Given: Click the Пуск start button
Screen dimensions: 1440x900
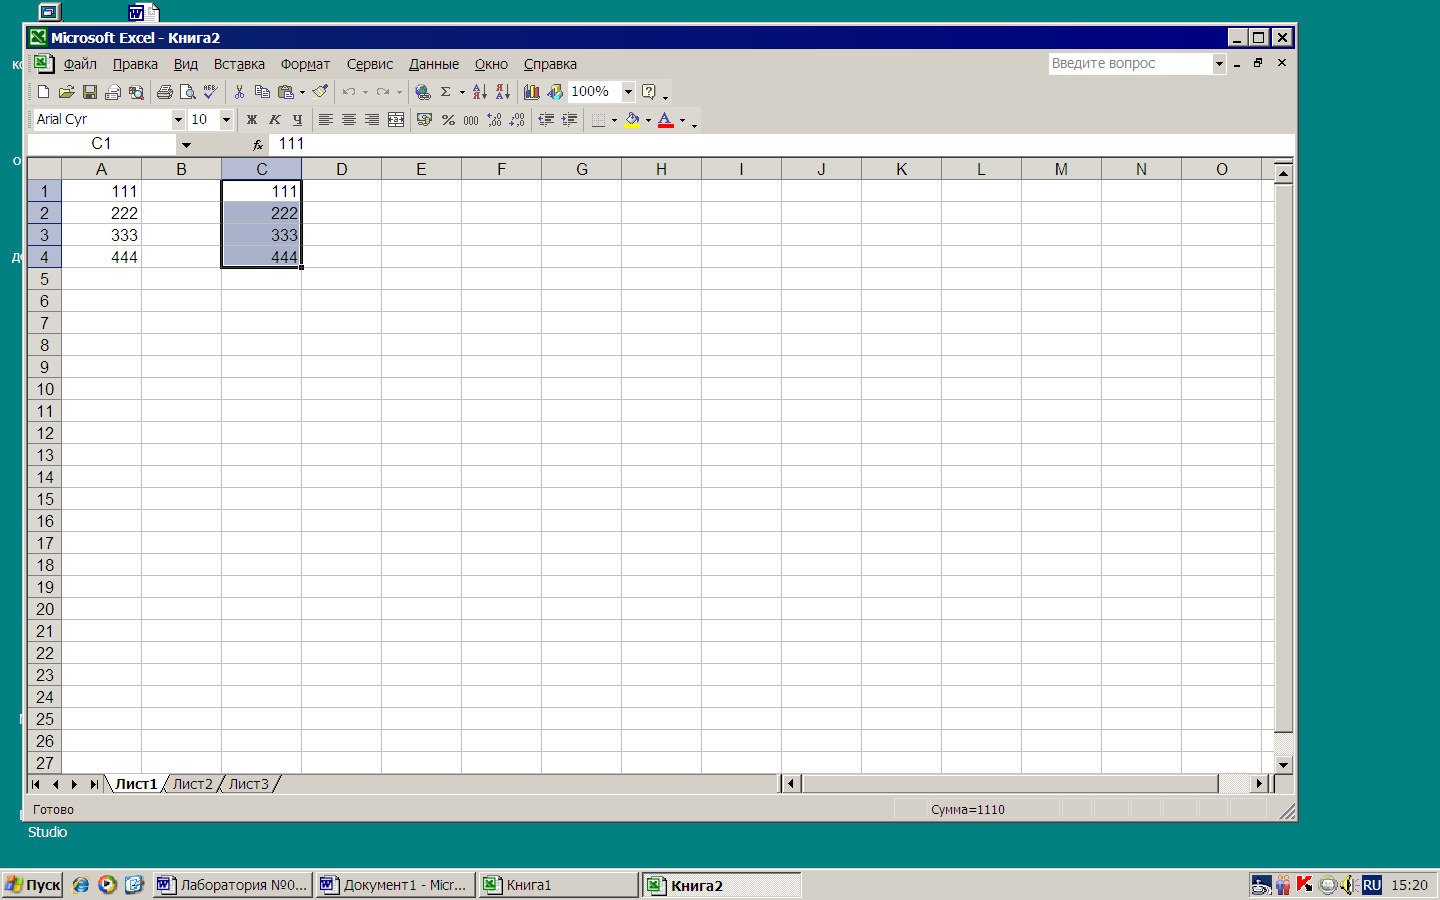Looking at the screenshot, I should 33,885.
